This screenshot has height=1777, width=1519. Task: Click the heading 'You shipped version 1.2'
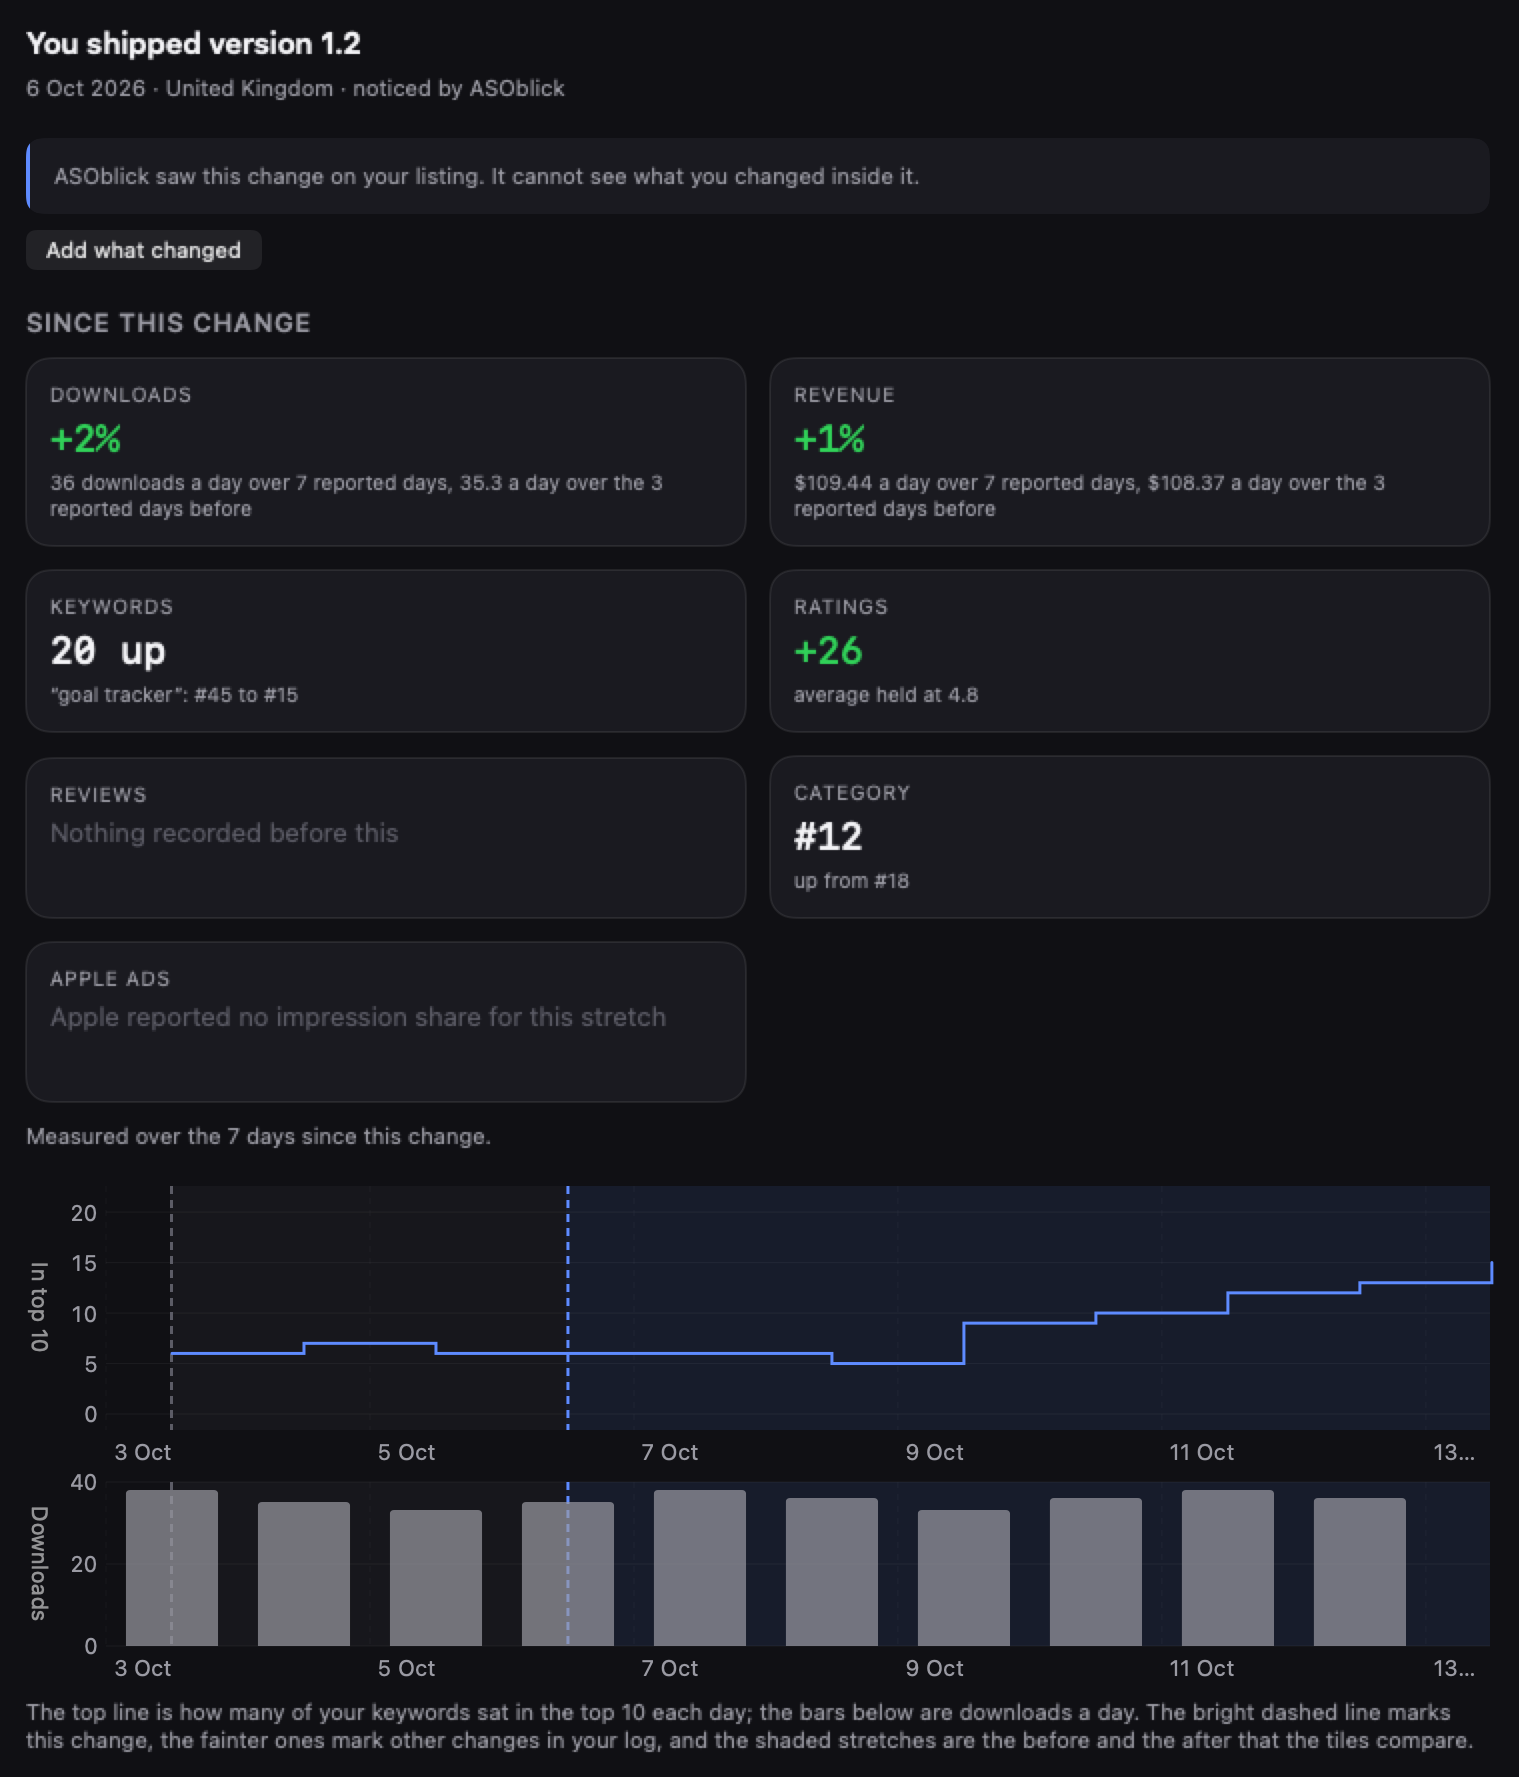click(x=193, y=43)
